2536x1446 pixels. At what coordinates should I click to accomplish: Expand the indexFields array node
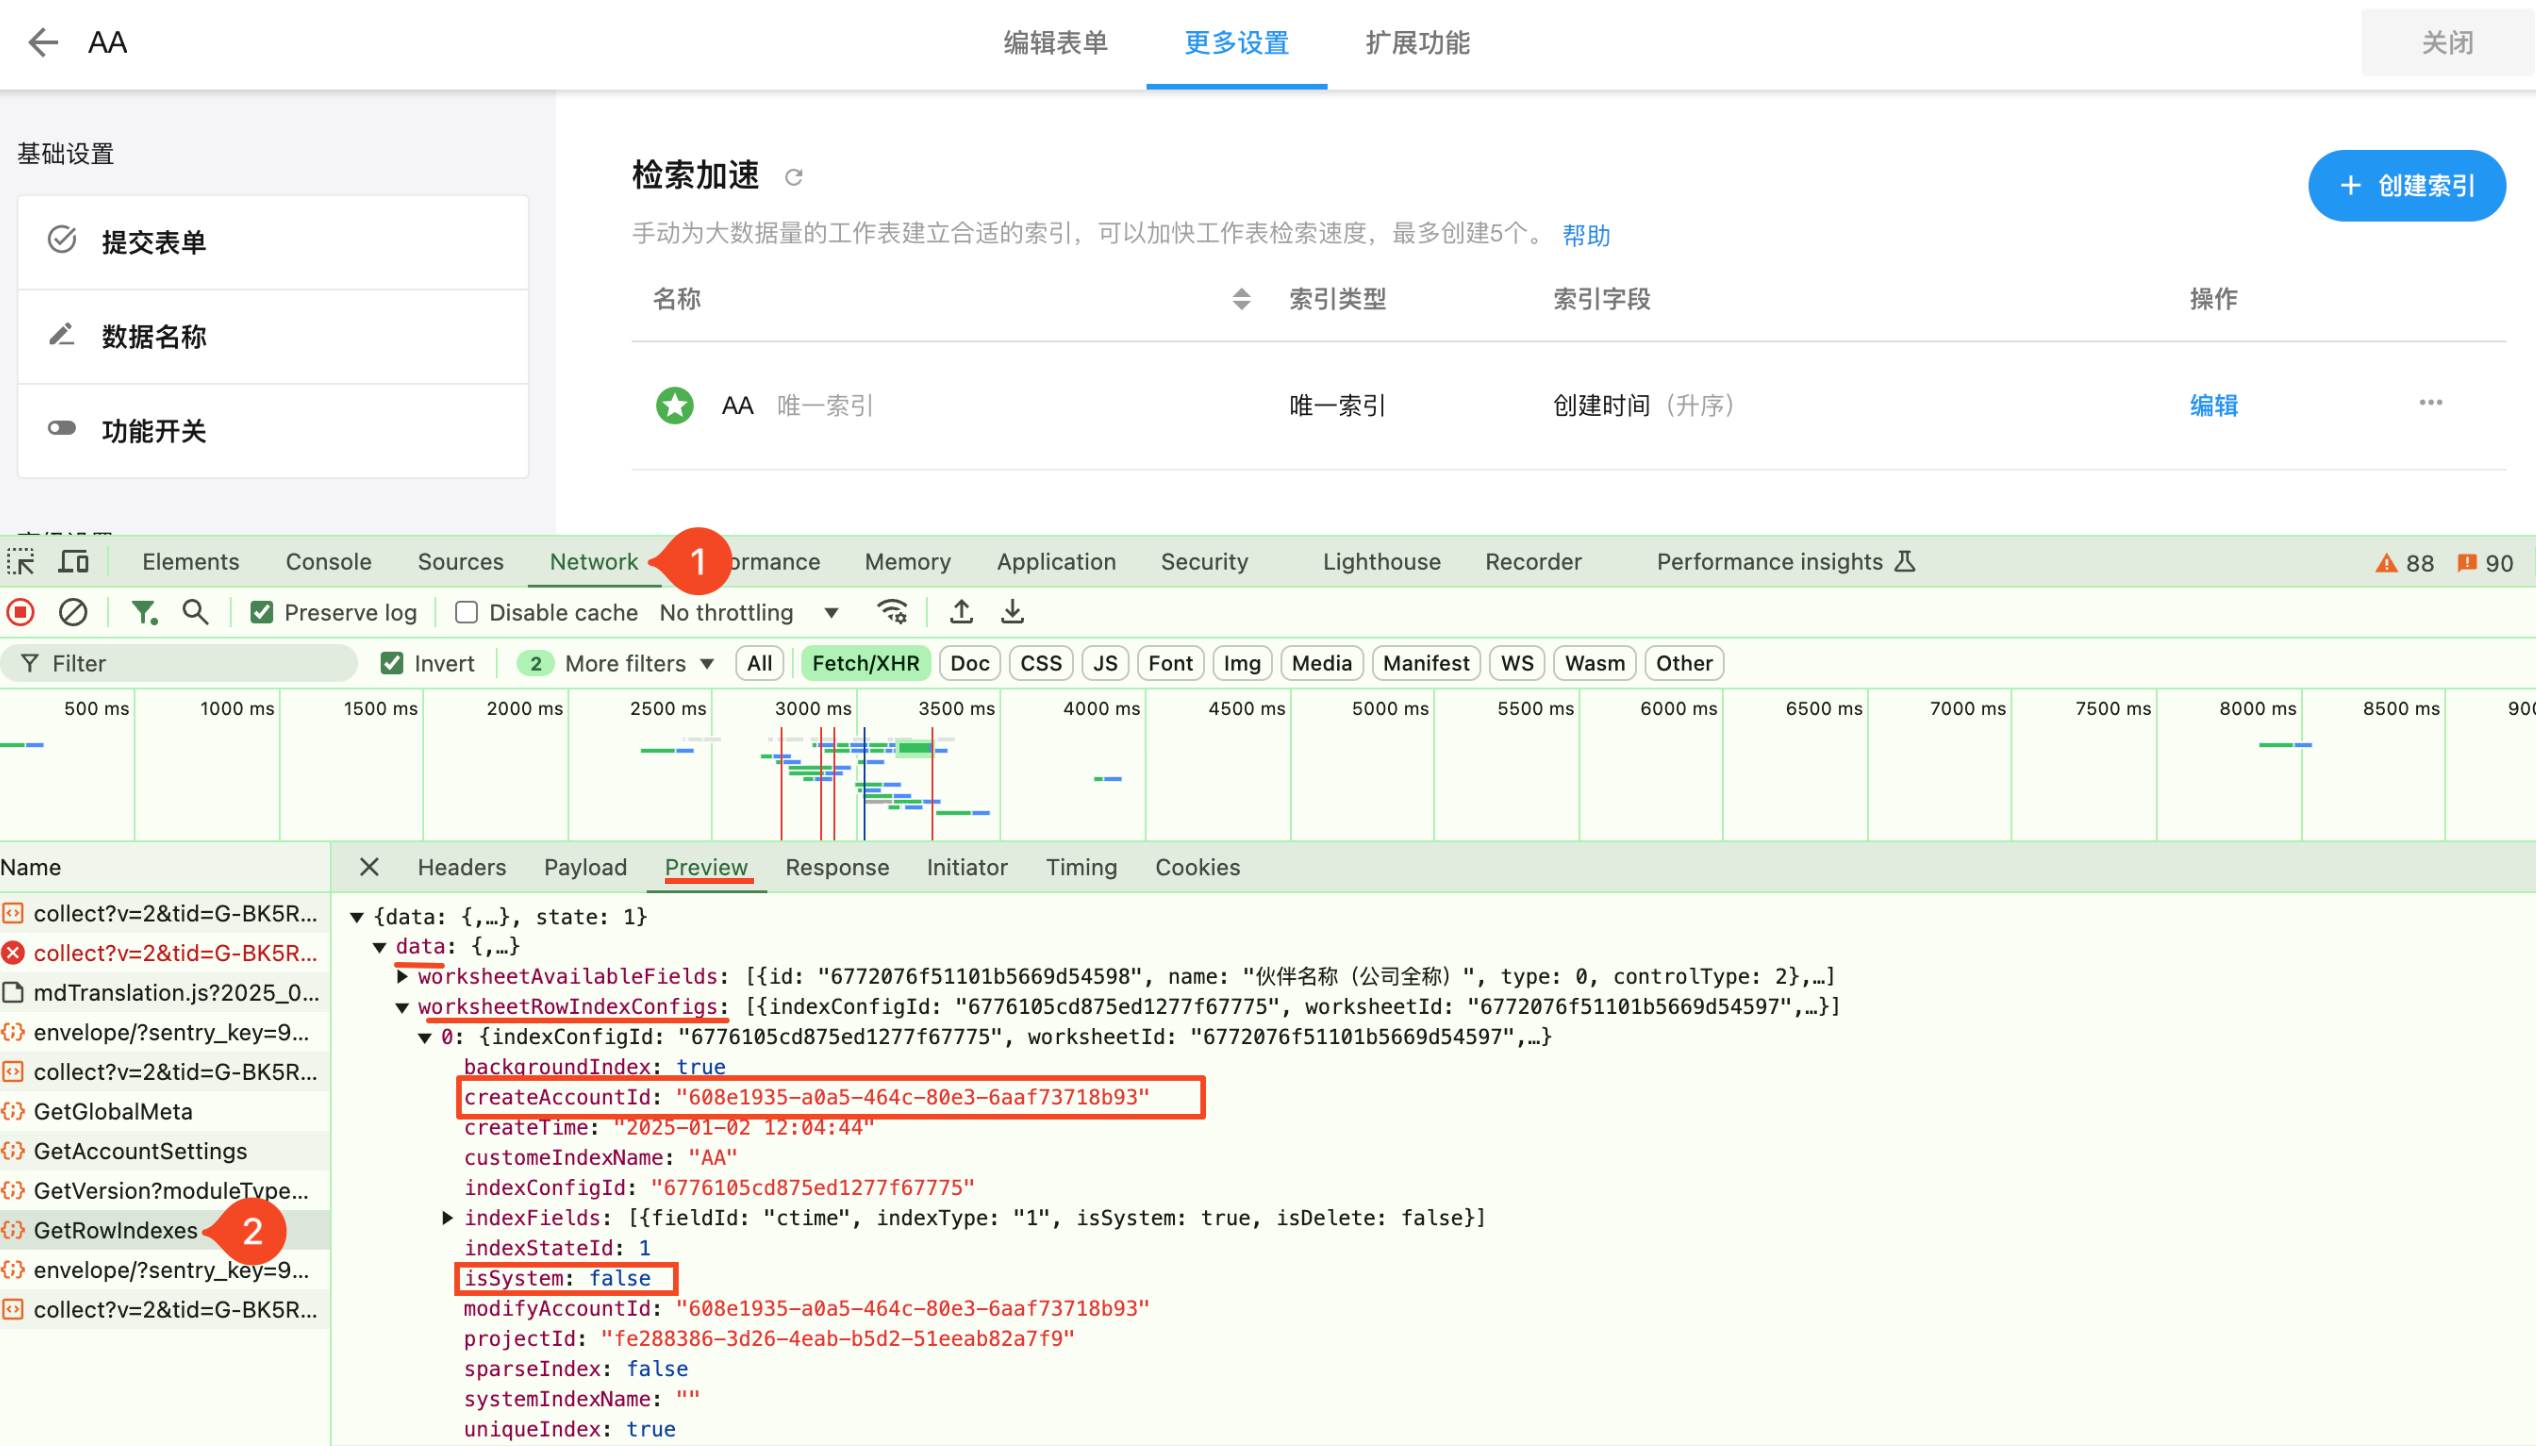448,1218
